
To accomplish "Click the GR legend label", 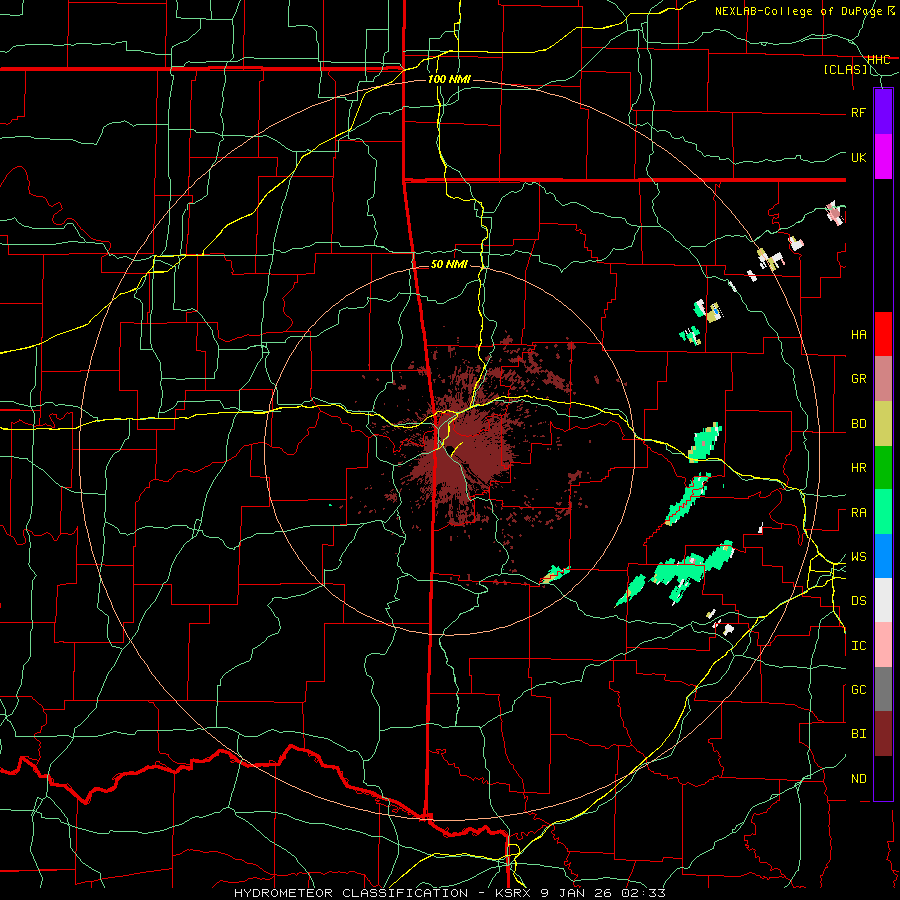I will [859, 379].
